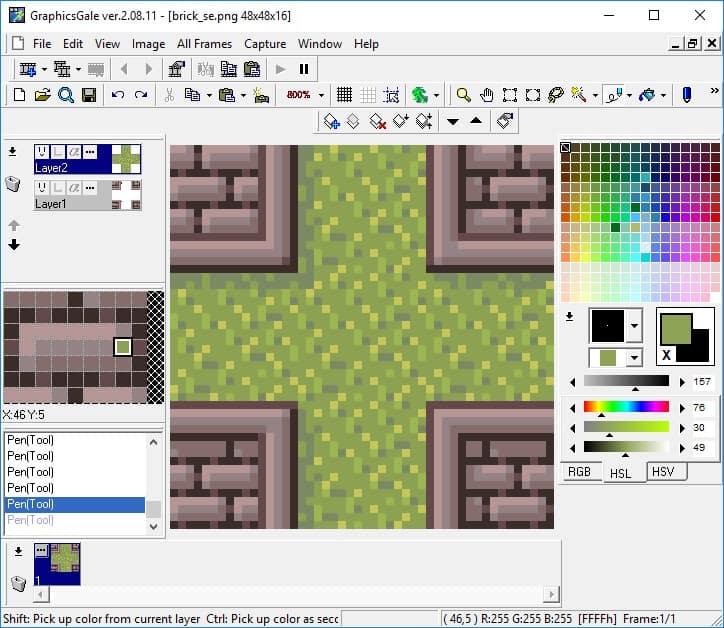Expand the Pen tool dropdown arrow

(x=629, y=96)
